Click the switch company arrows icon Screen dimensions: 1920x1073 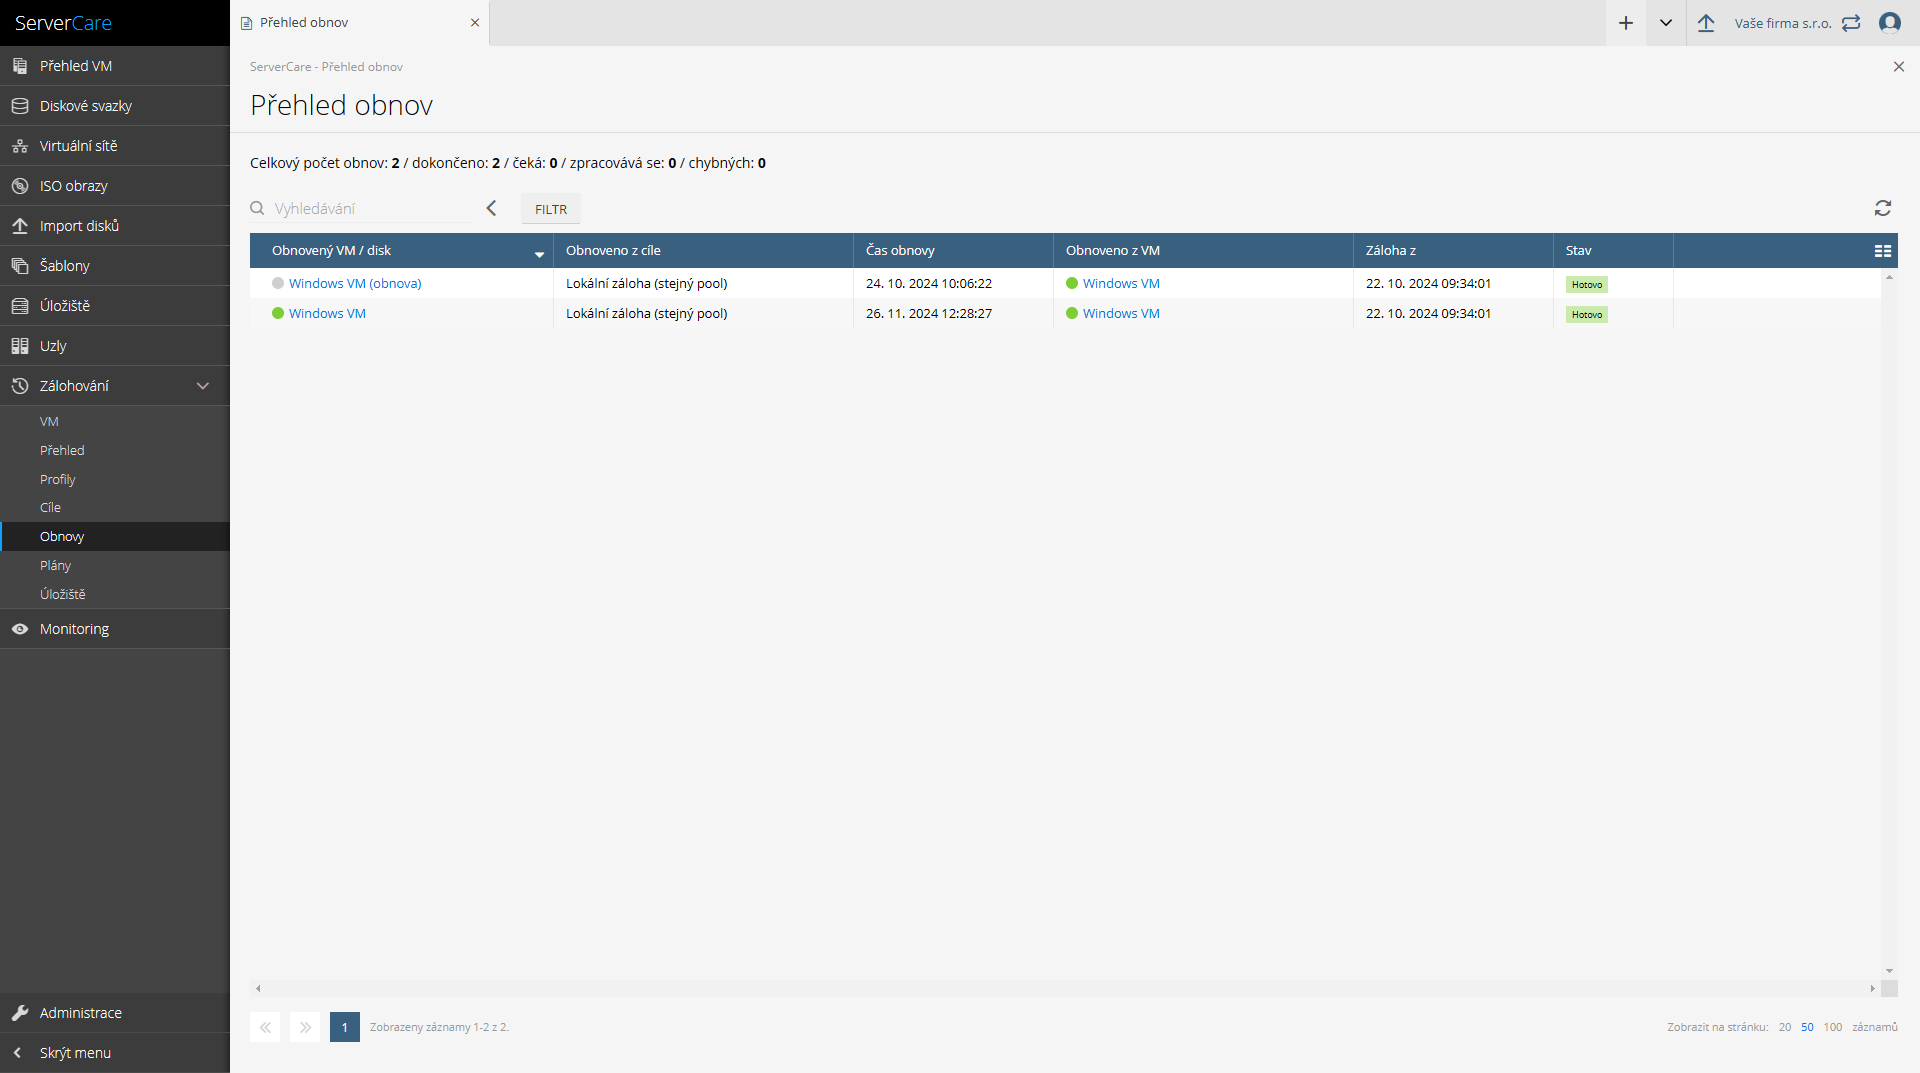point(1852,23)
